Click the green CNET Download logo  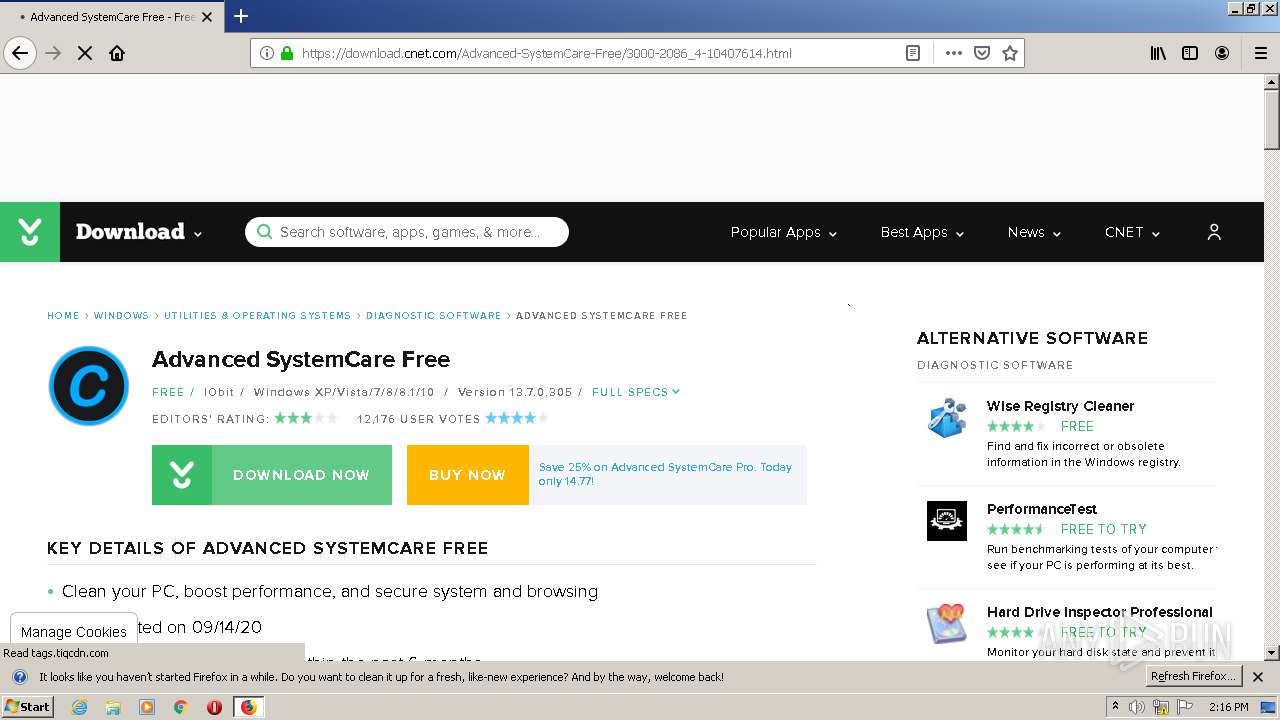(x=30, y=232)
